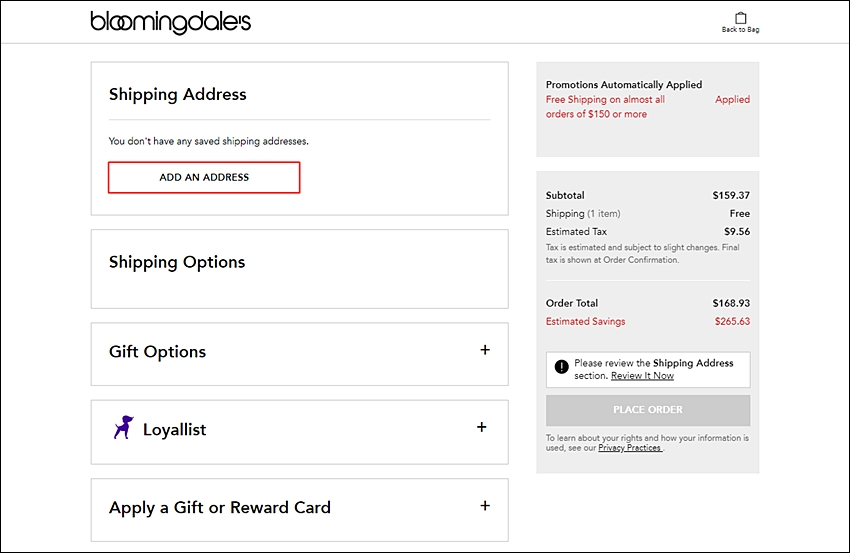Click the purple Loyallist dog icon
Image resolution: width=850 pixels, height=553 pixels.
(x=124, y=427)
